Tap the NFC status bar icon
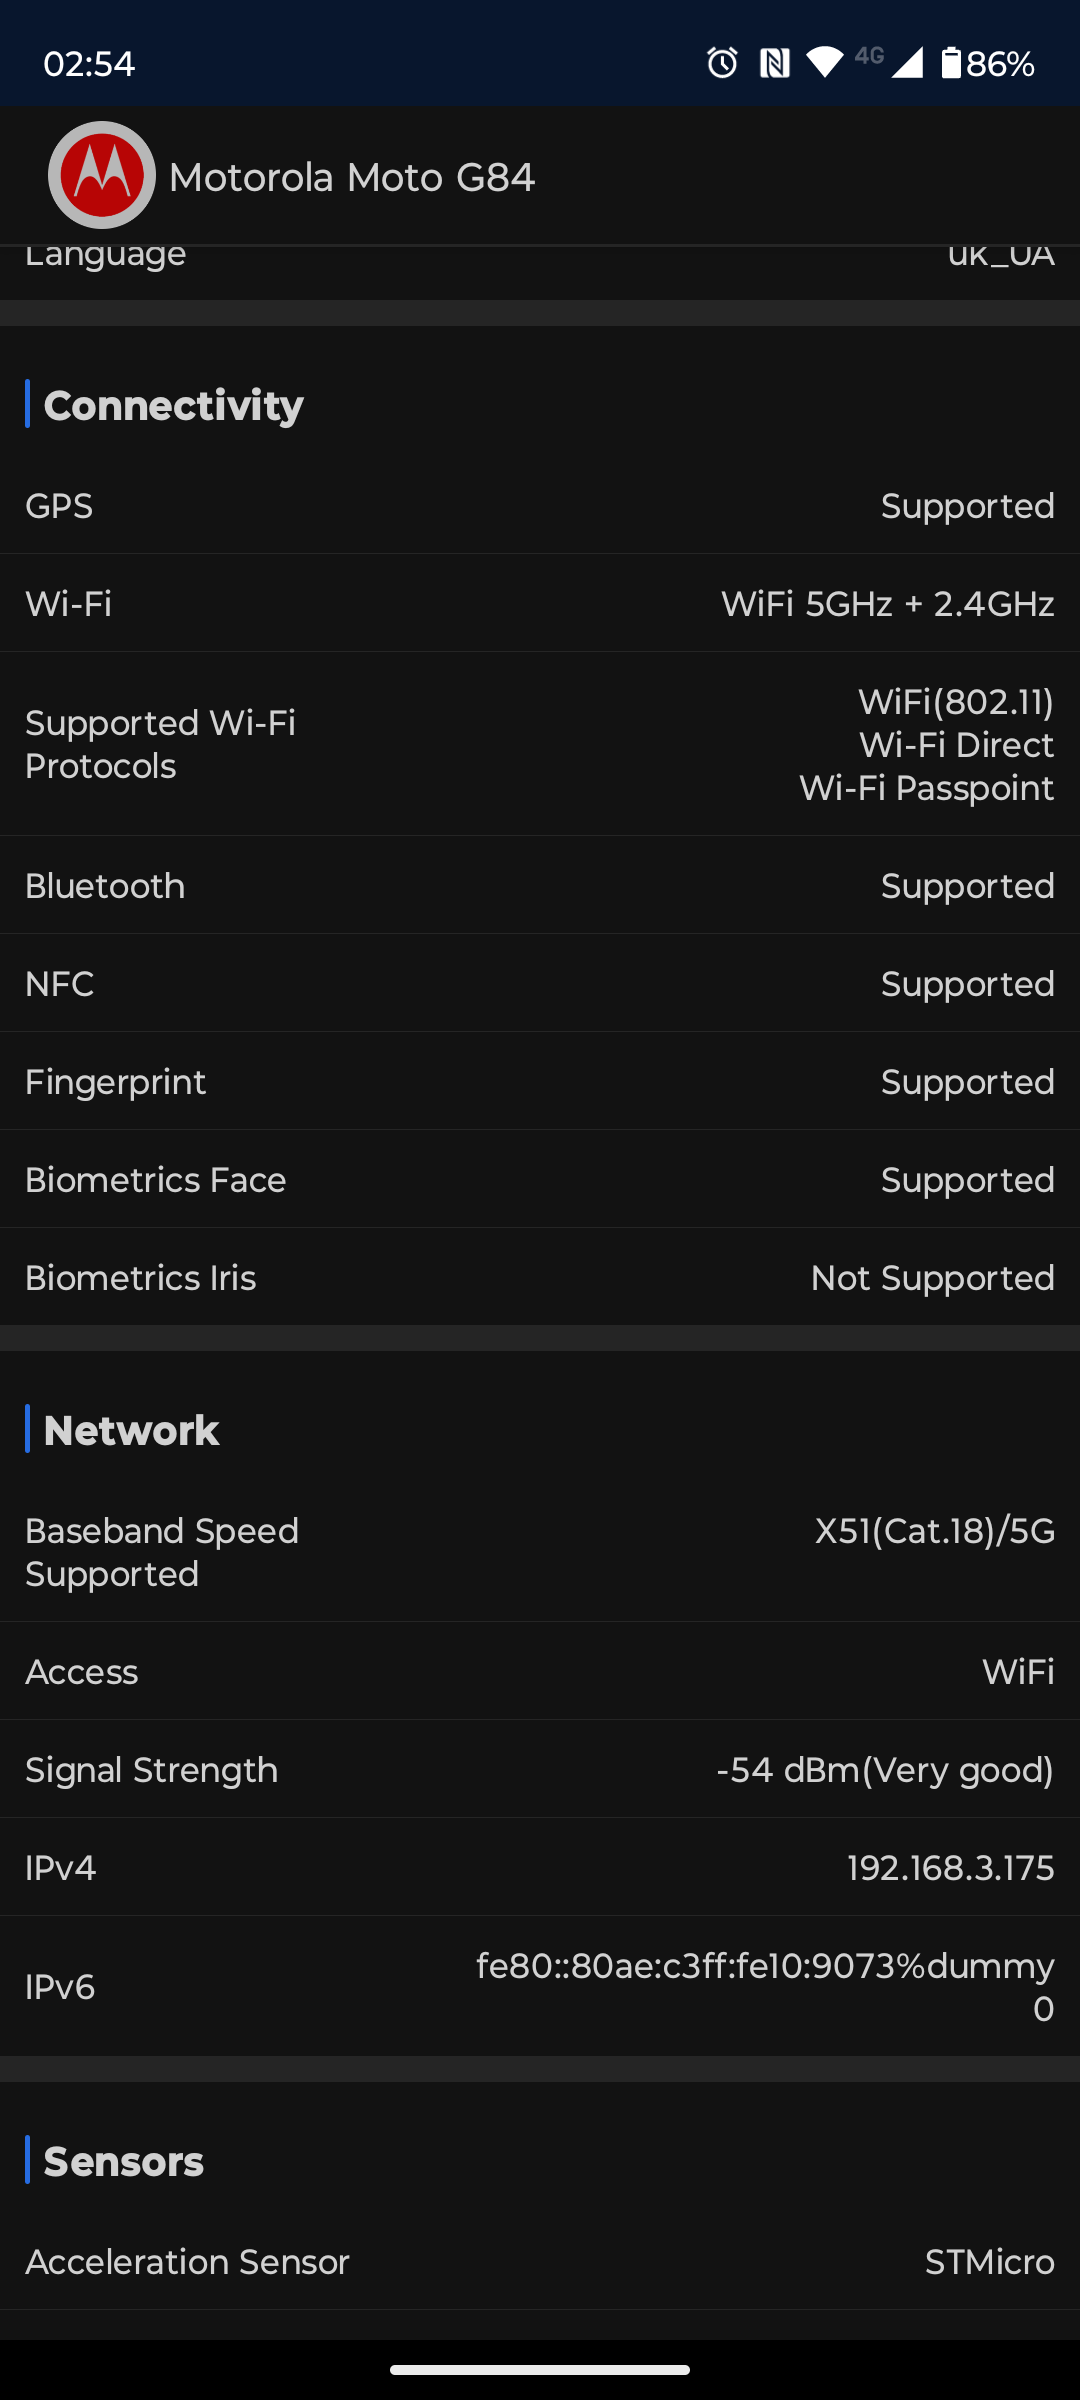This screenshot has height=2400, width=1080. (774, 64)
